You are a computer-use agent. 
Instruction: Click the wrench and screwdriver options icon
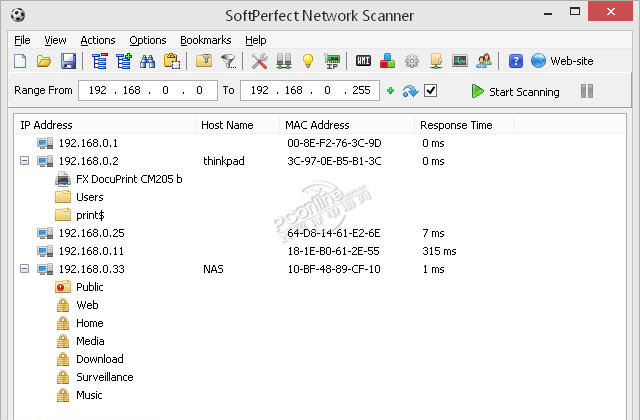pyautogui.click(x=260, y=61)
